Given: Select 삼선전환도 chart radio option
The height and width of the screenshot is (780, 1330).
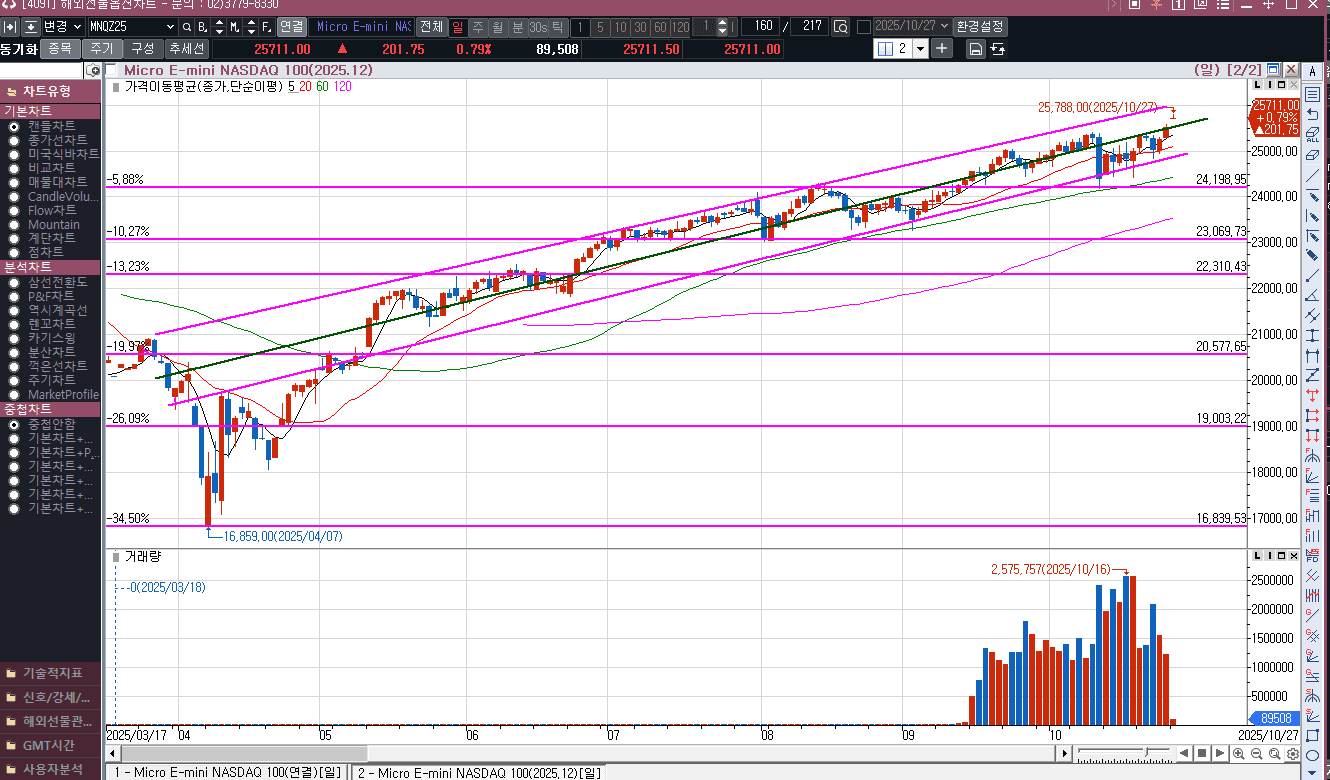Looking at the screenshot, I should (14, 282).
